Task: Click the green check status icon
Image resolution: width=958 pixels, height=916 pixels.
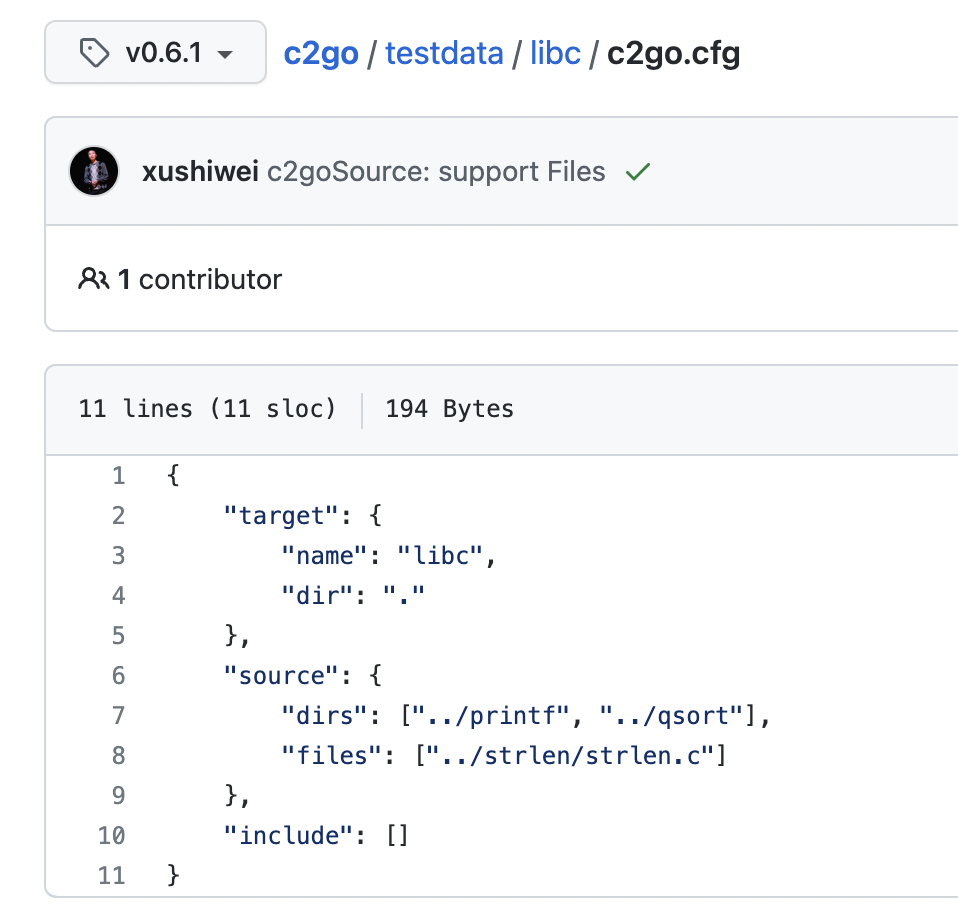Action: (638, 172)
